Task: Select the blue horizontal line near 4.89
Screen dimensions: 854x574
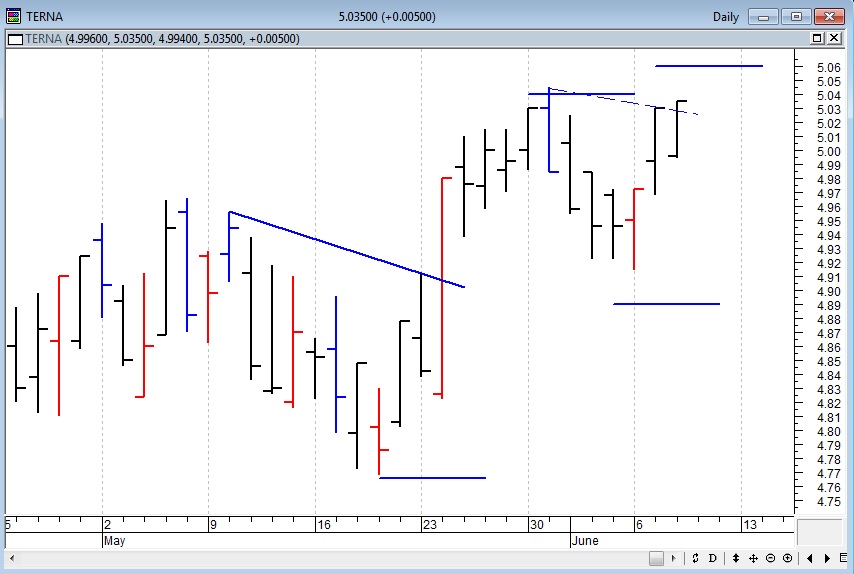Action: pyautogui.click(x=667, y=304)
